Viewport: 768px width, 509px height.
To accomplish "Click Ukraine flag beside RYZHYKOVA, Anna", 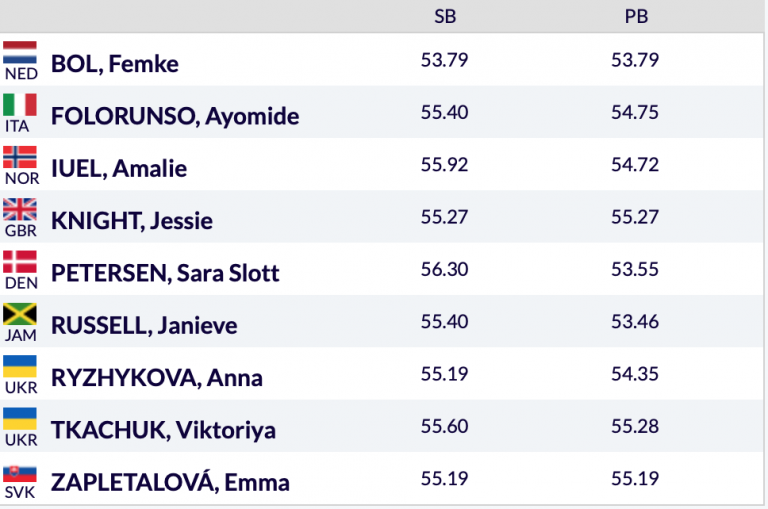I will 20,367.
